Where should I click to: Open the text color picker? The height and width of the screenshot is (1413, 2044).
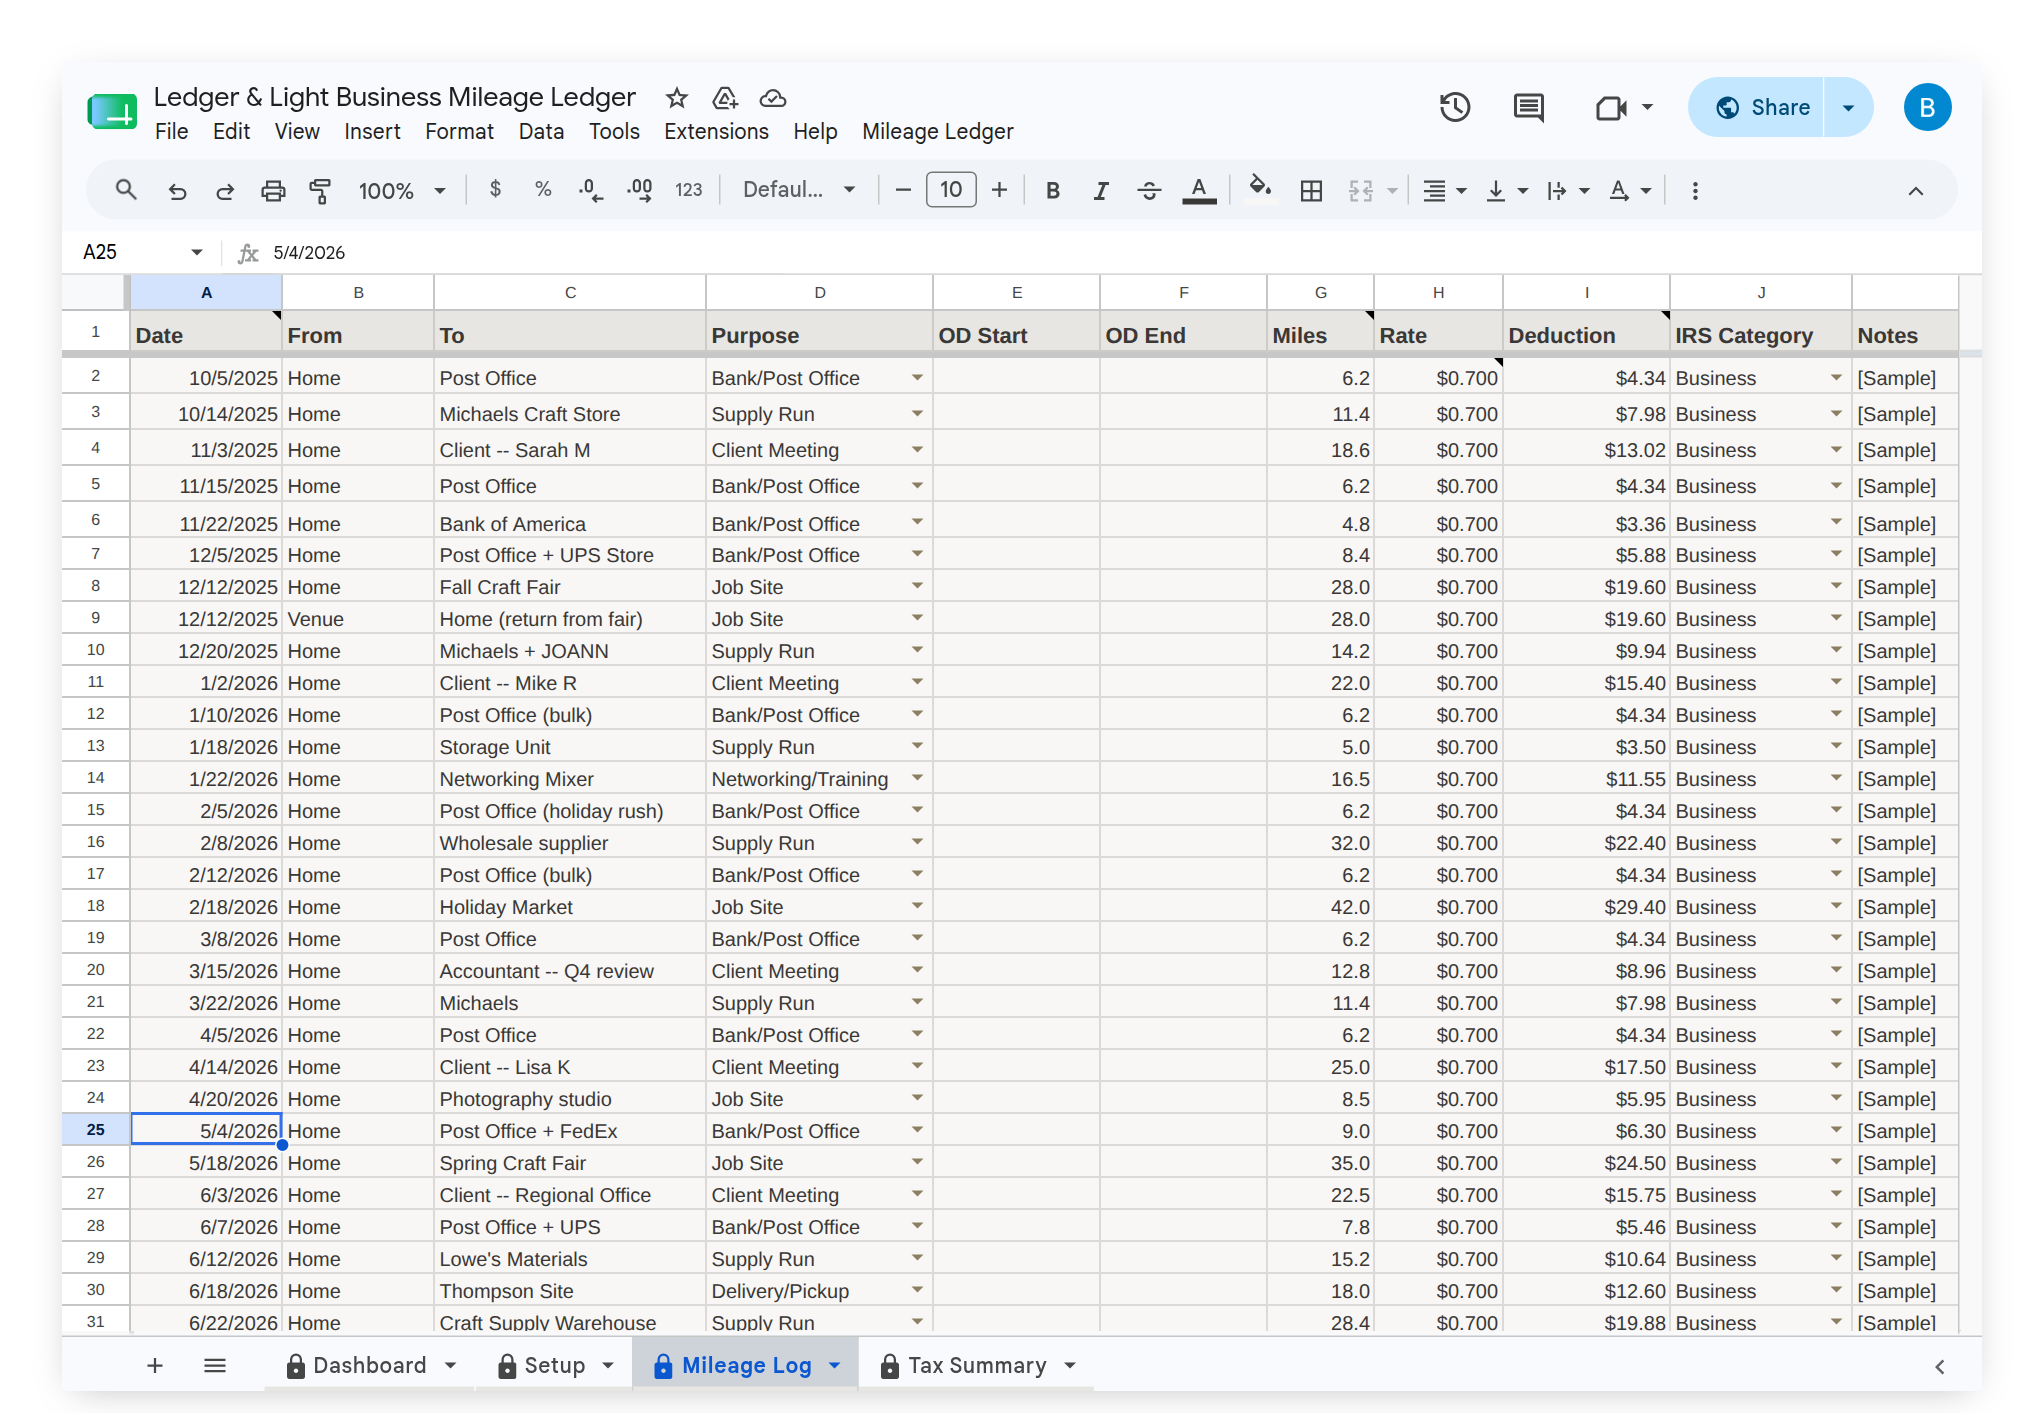point(1199,190)
